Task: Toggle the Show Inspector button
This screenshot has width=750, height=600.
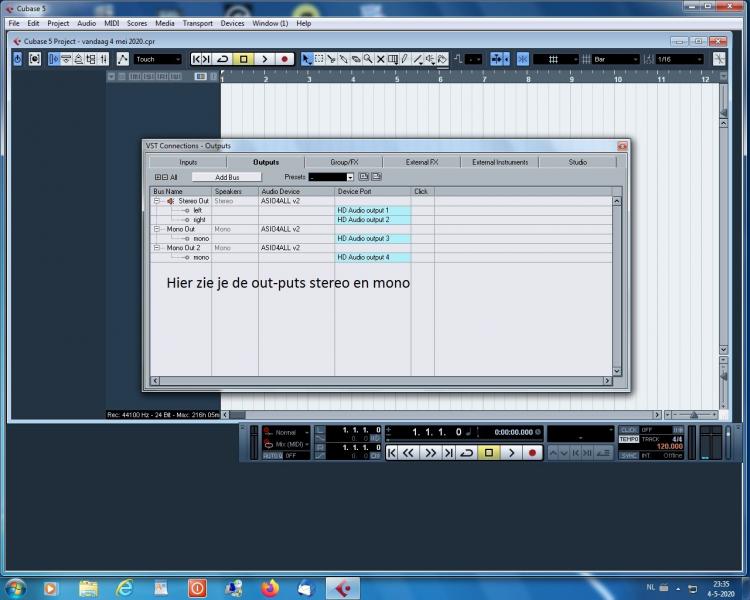Action: click(53, 59)
